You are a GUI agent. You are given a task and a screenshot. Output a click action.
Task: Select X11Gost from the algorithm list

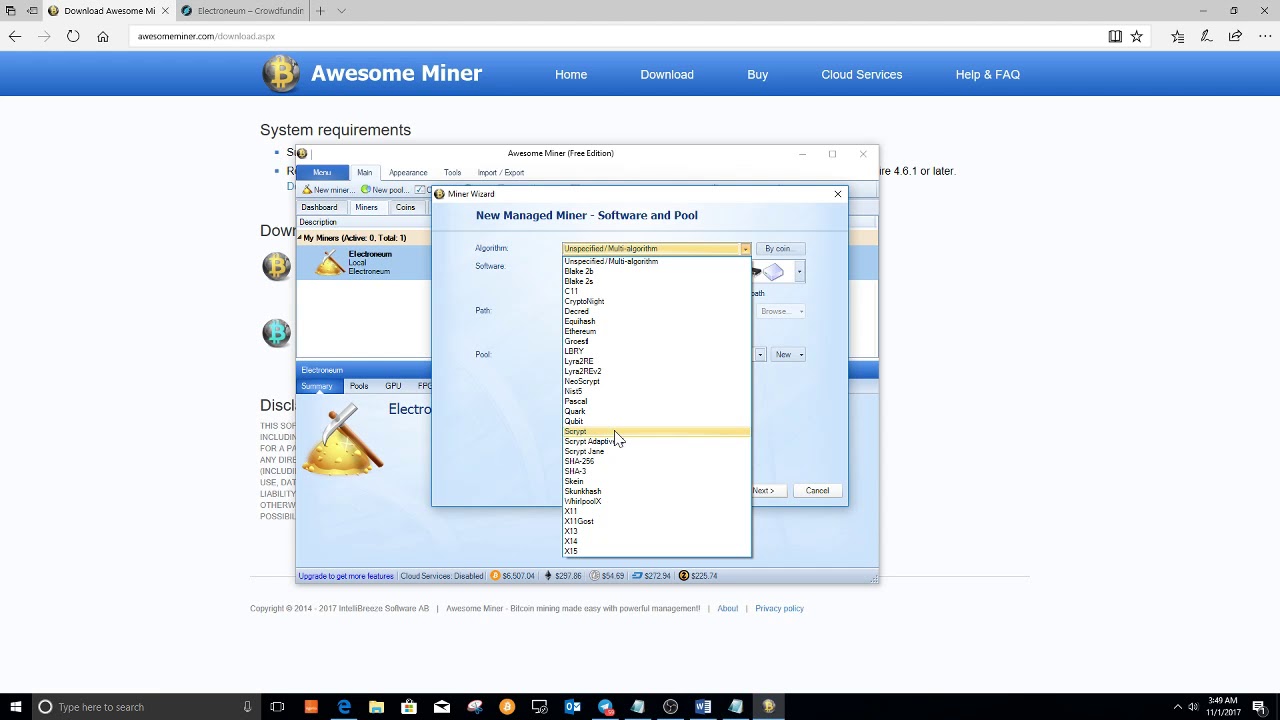pyautogui.click(x=656, y=522)
